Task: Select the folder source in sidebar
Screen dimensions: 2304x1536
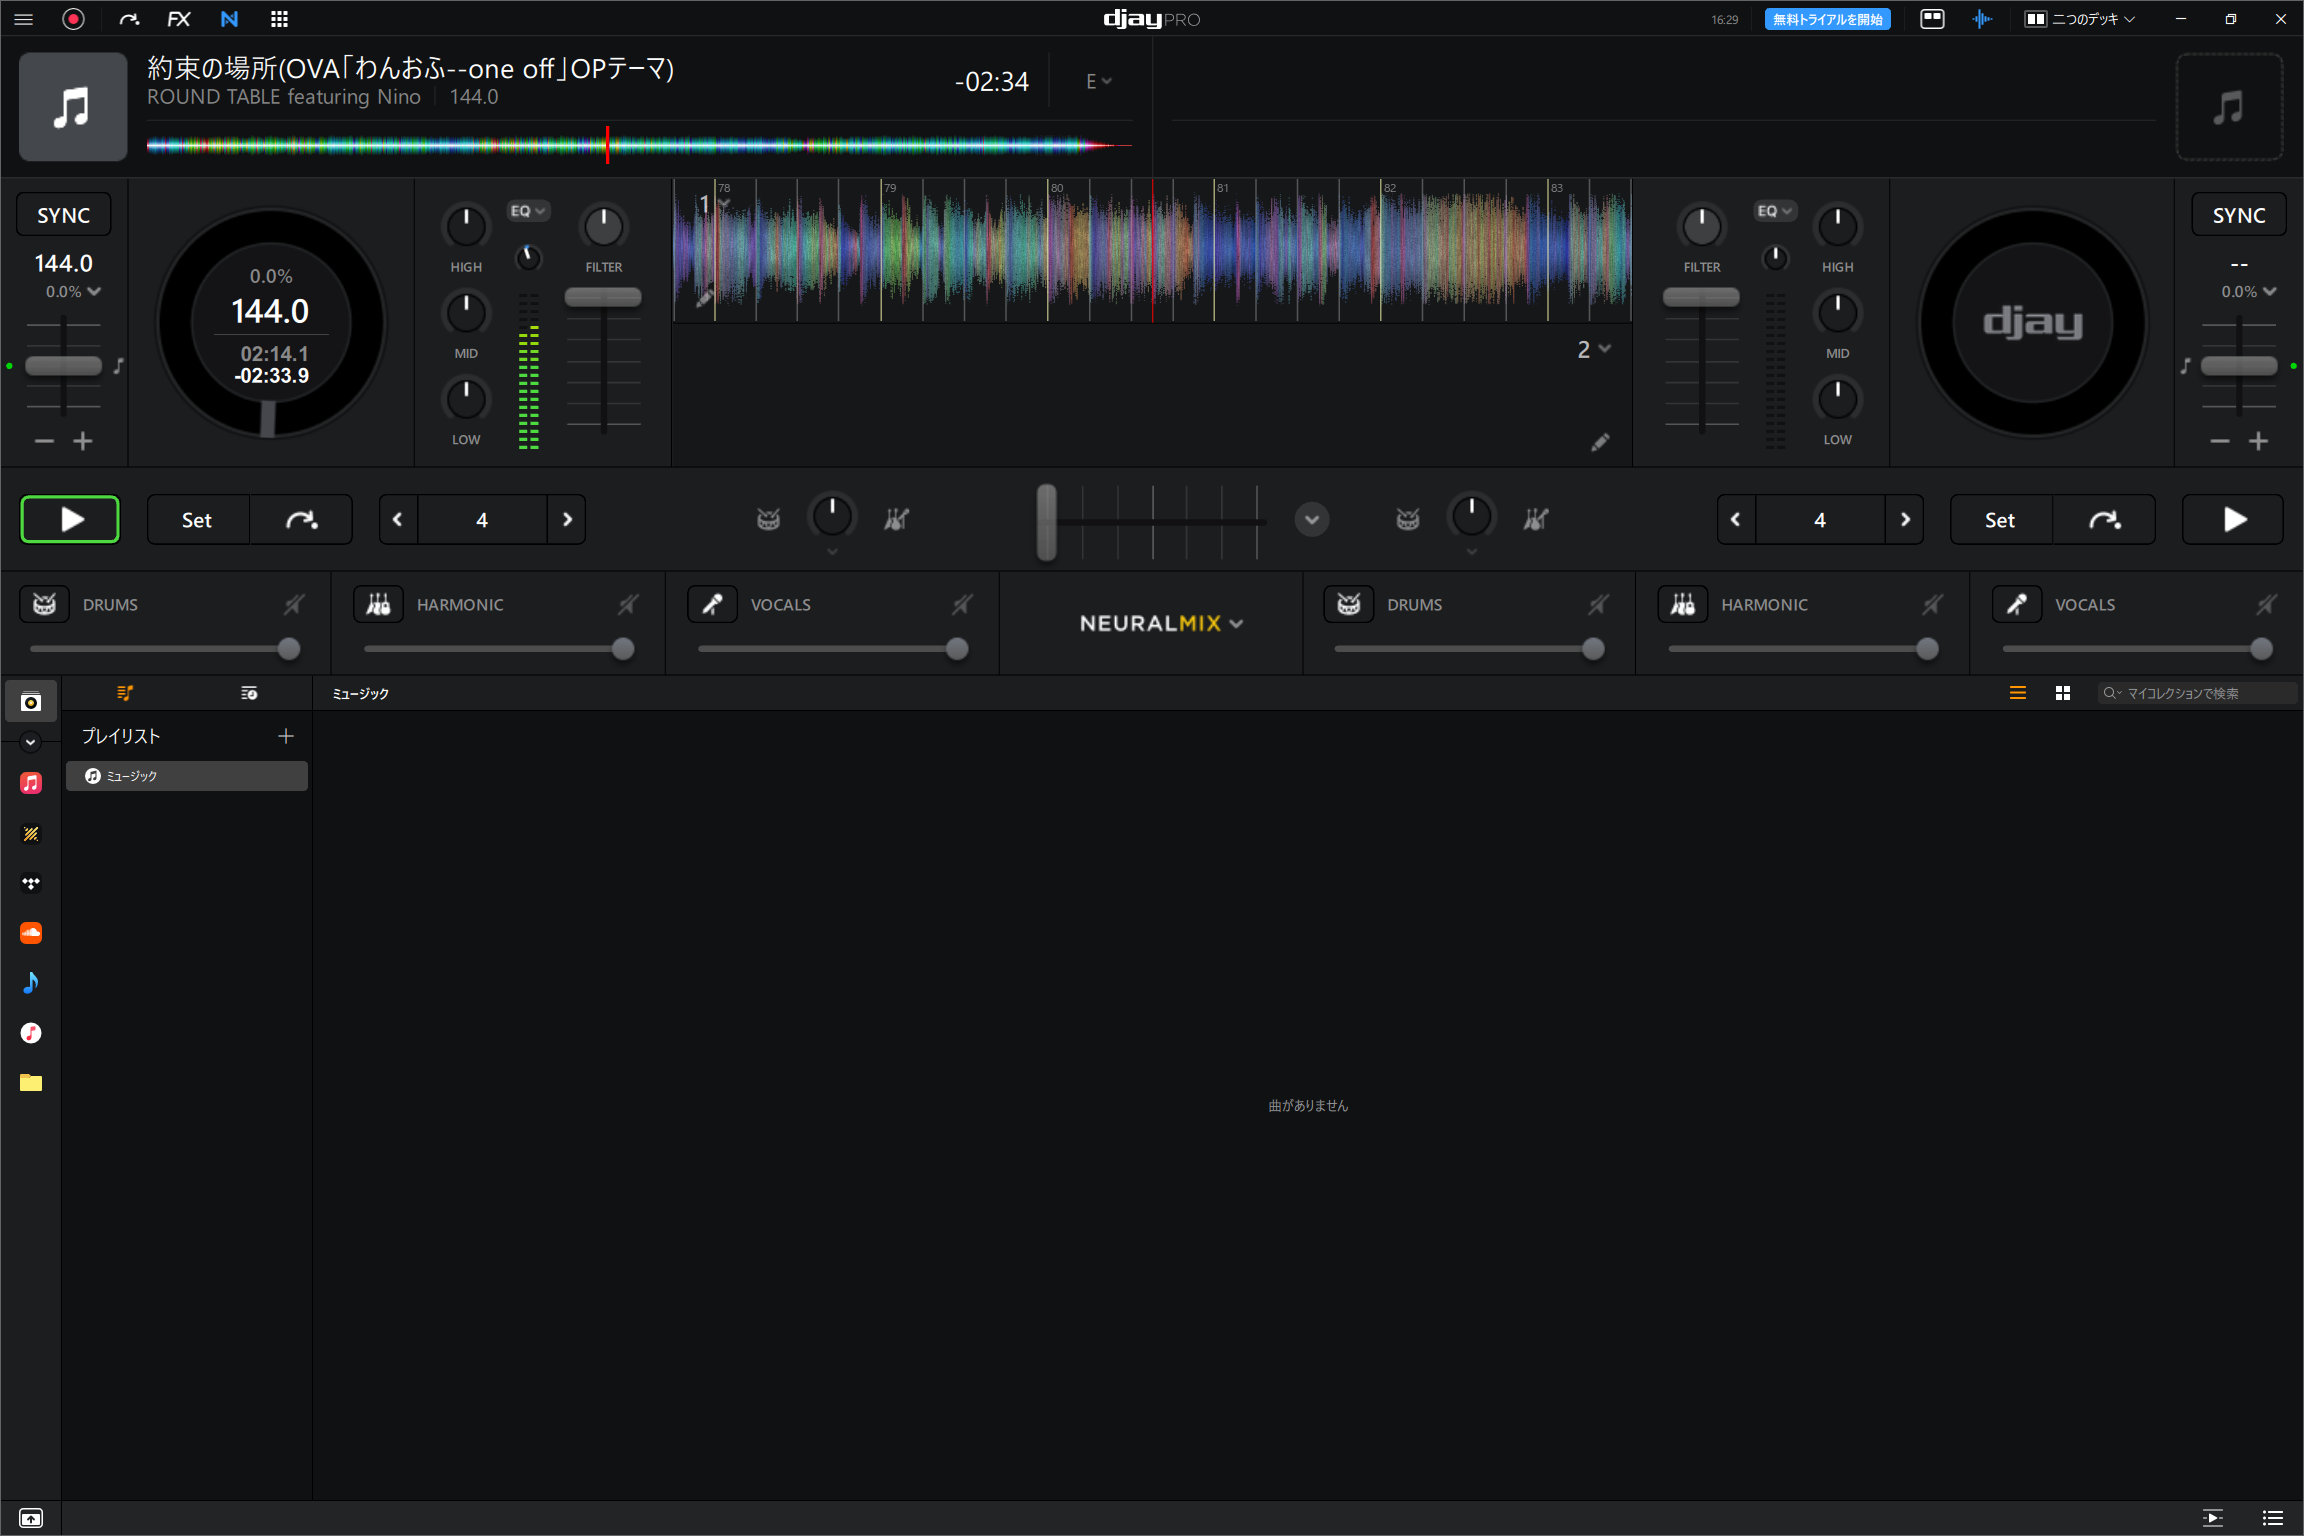Action: (31, 1083)
